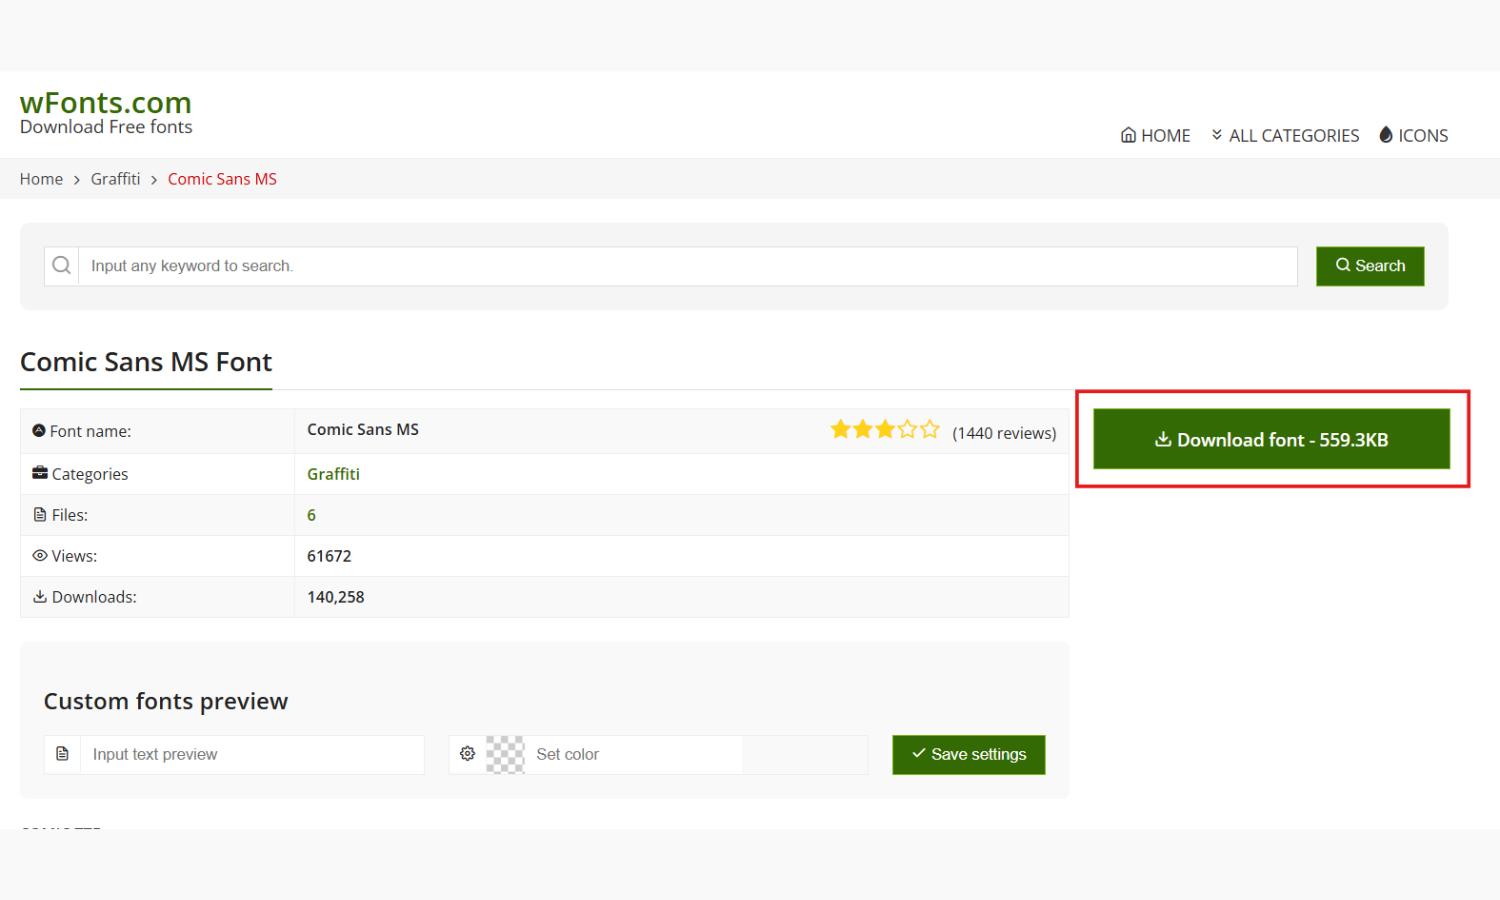Click the Files count value 6

coord(311,515)
